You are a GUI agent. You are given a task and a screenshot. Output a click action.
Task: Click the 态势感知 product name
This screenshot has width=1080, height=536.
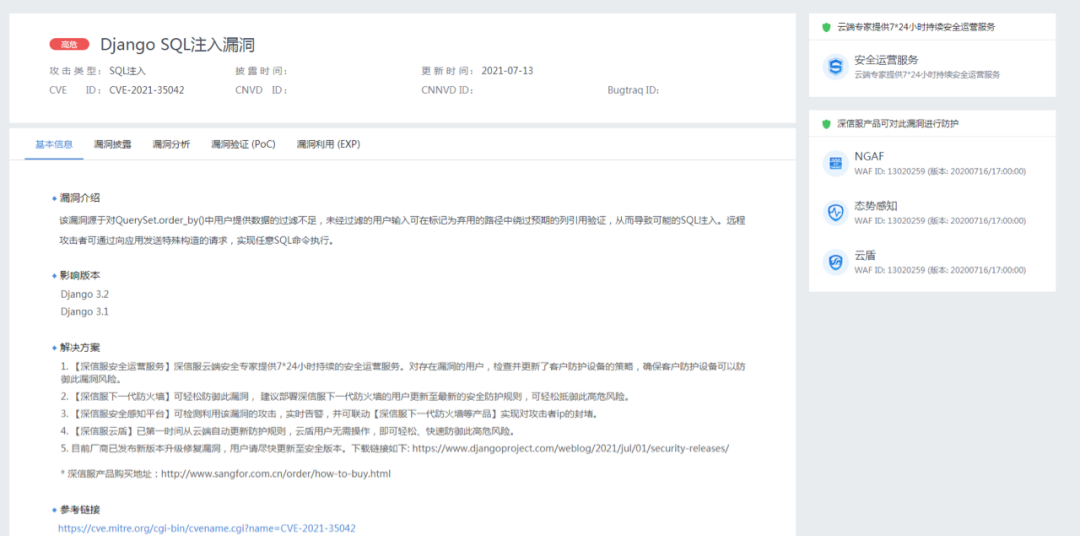(x=875, y=206)
